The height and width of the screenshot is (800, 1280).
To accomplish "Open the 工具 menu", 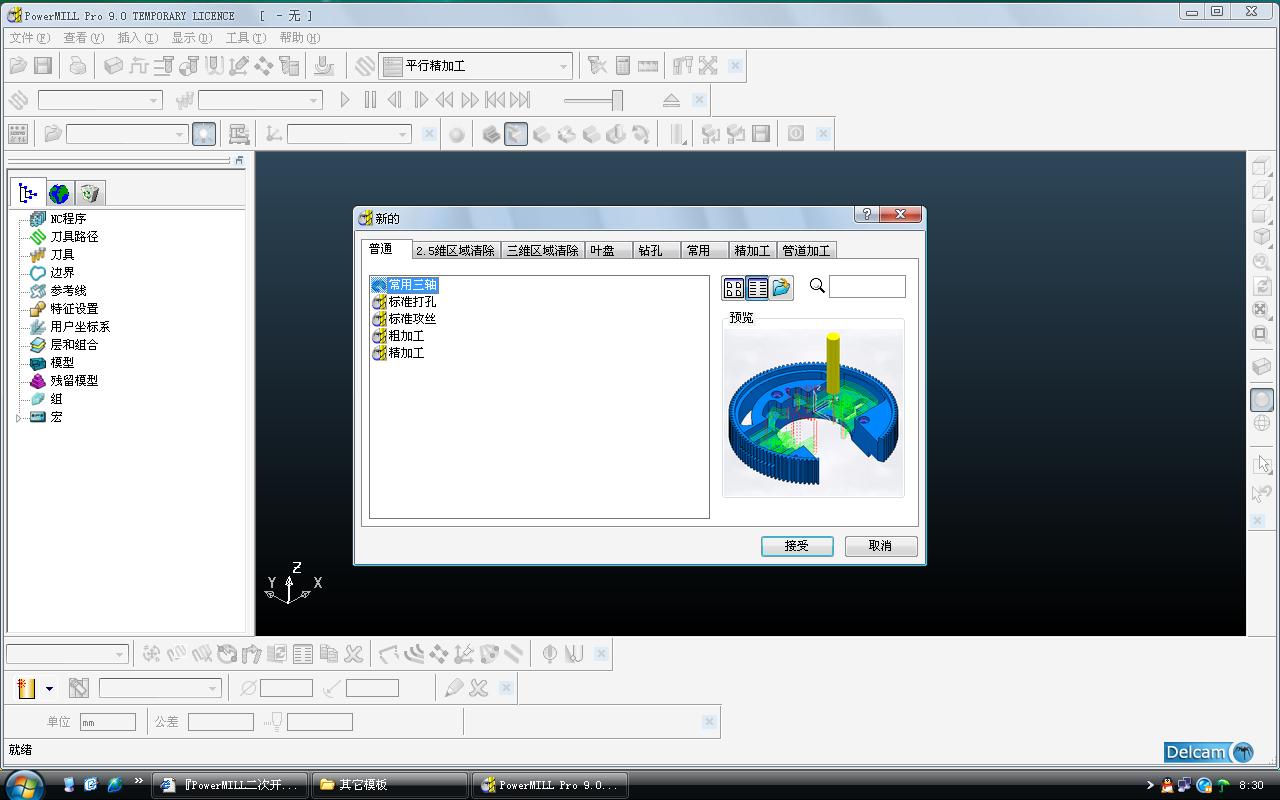I will pyautogui.click(x=245, y=38).
